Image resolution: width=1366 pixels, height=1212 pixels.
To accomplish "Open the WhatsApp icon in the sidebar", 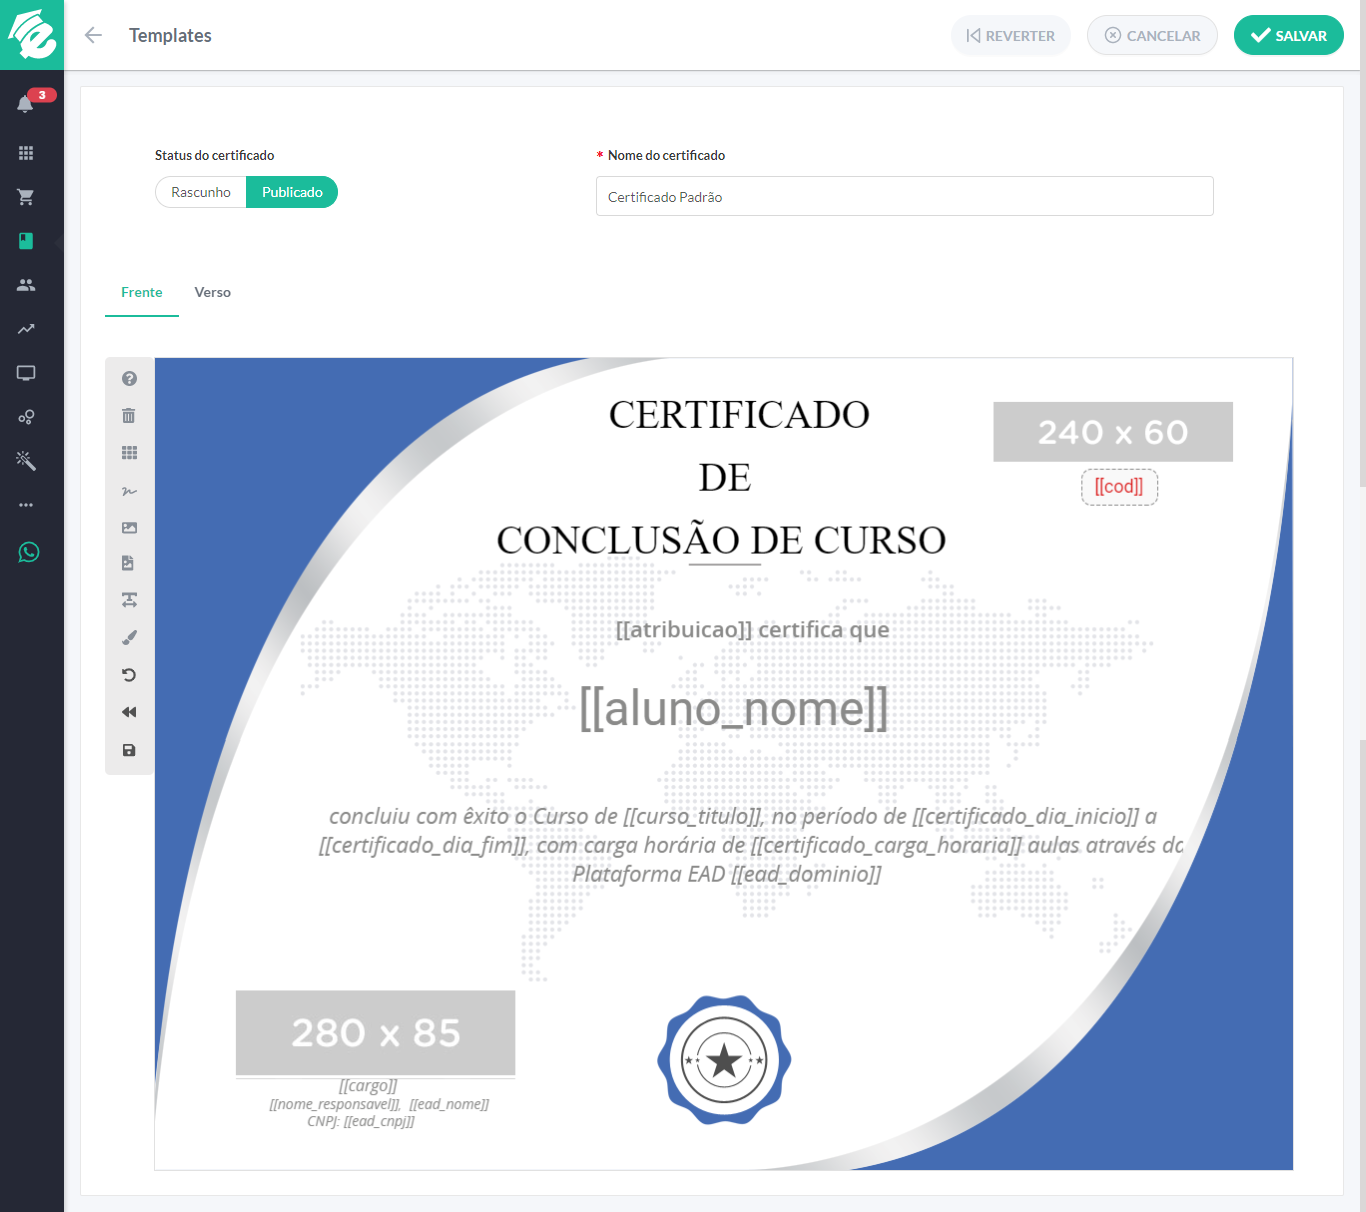I will tap(27, 551).
